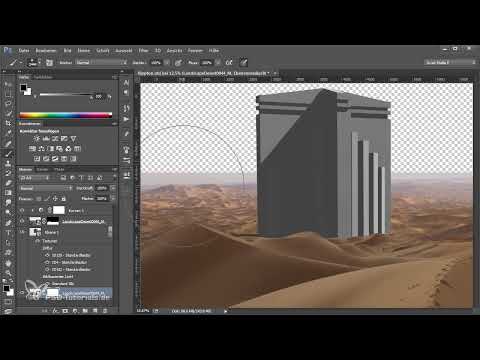Switch to the Pfade tab

tap(59, 170)
